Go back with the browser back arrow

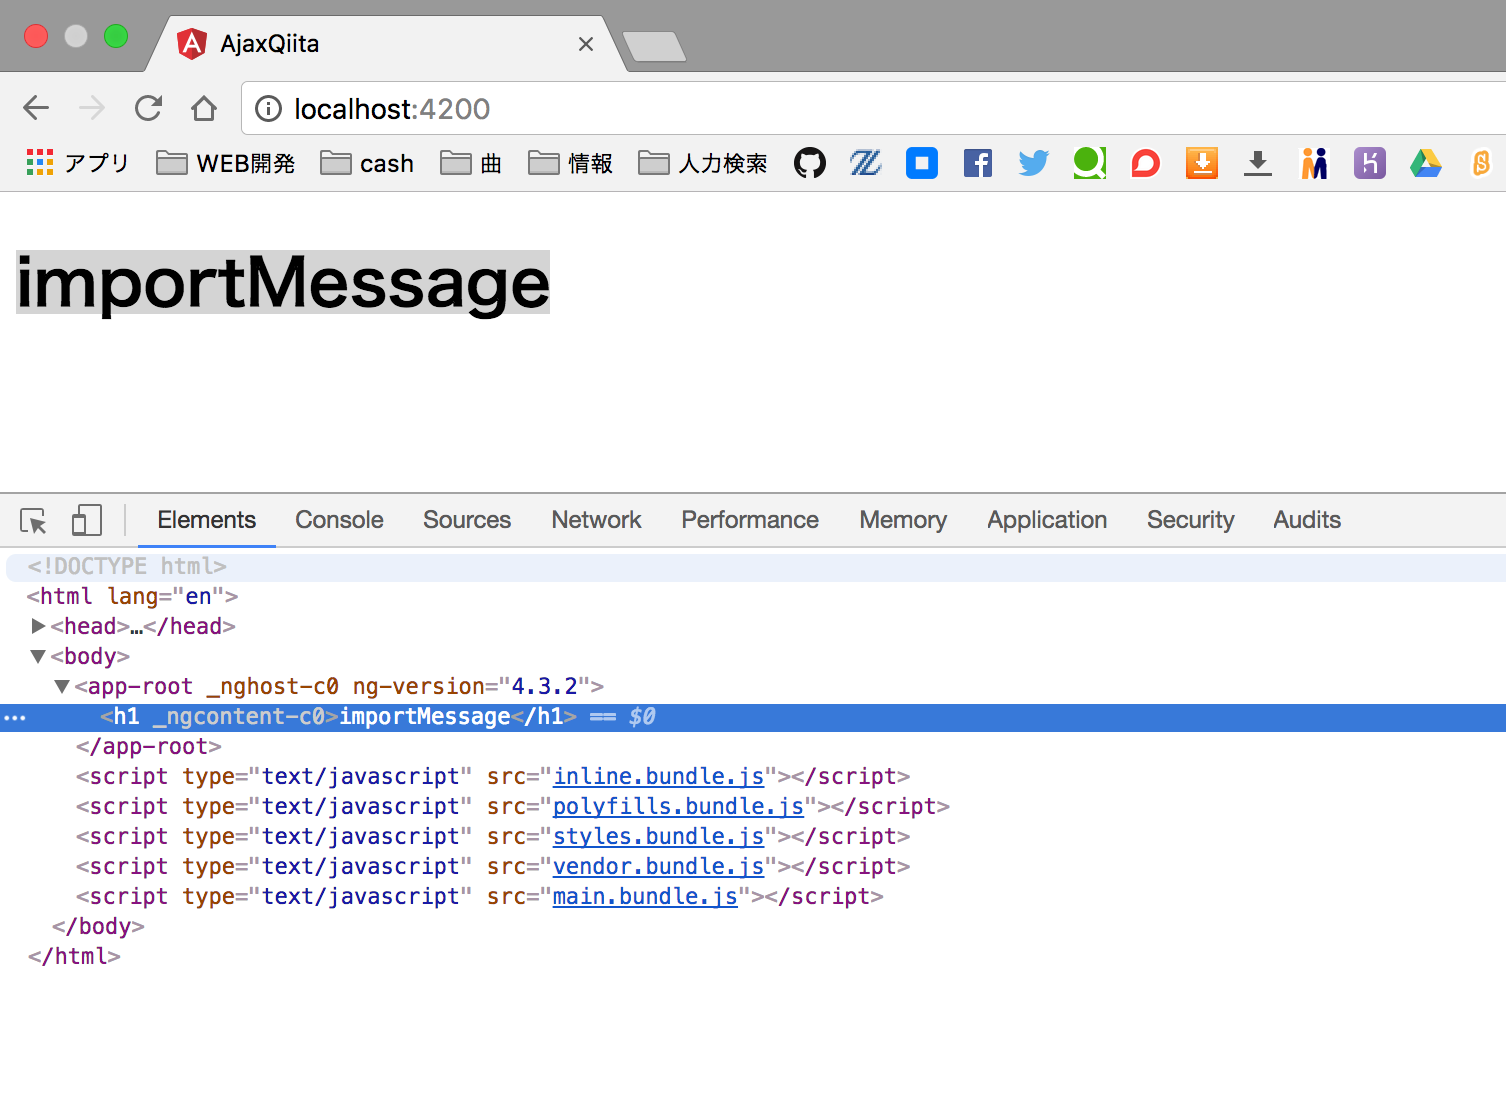36,108
